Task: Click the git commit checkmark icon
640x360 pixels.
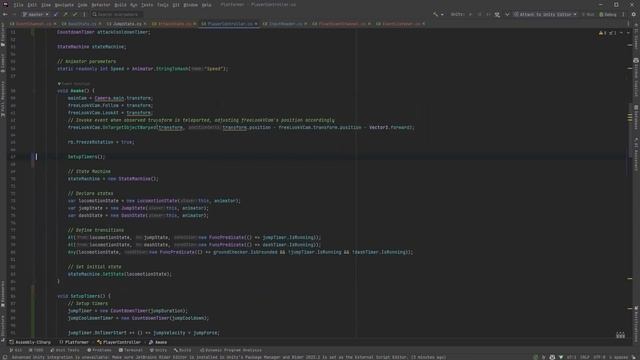Action: tap(75, 14)
